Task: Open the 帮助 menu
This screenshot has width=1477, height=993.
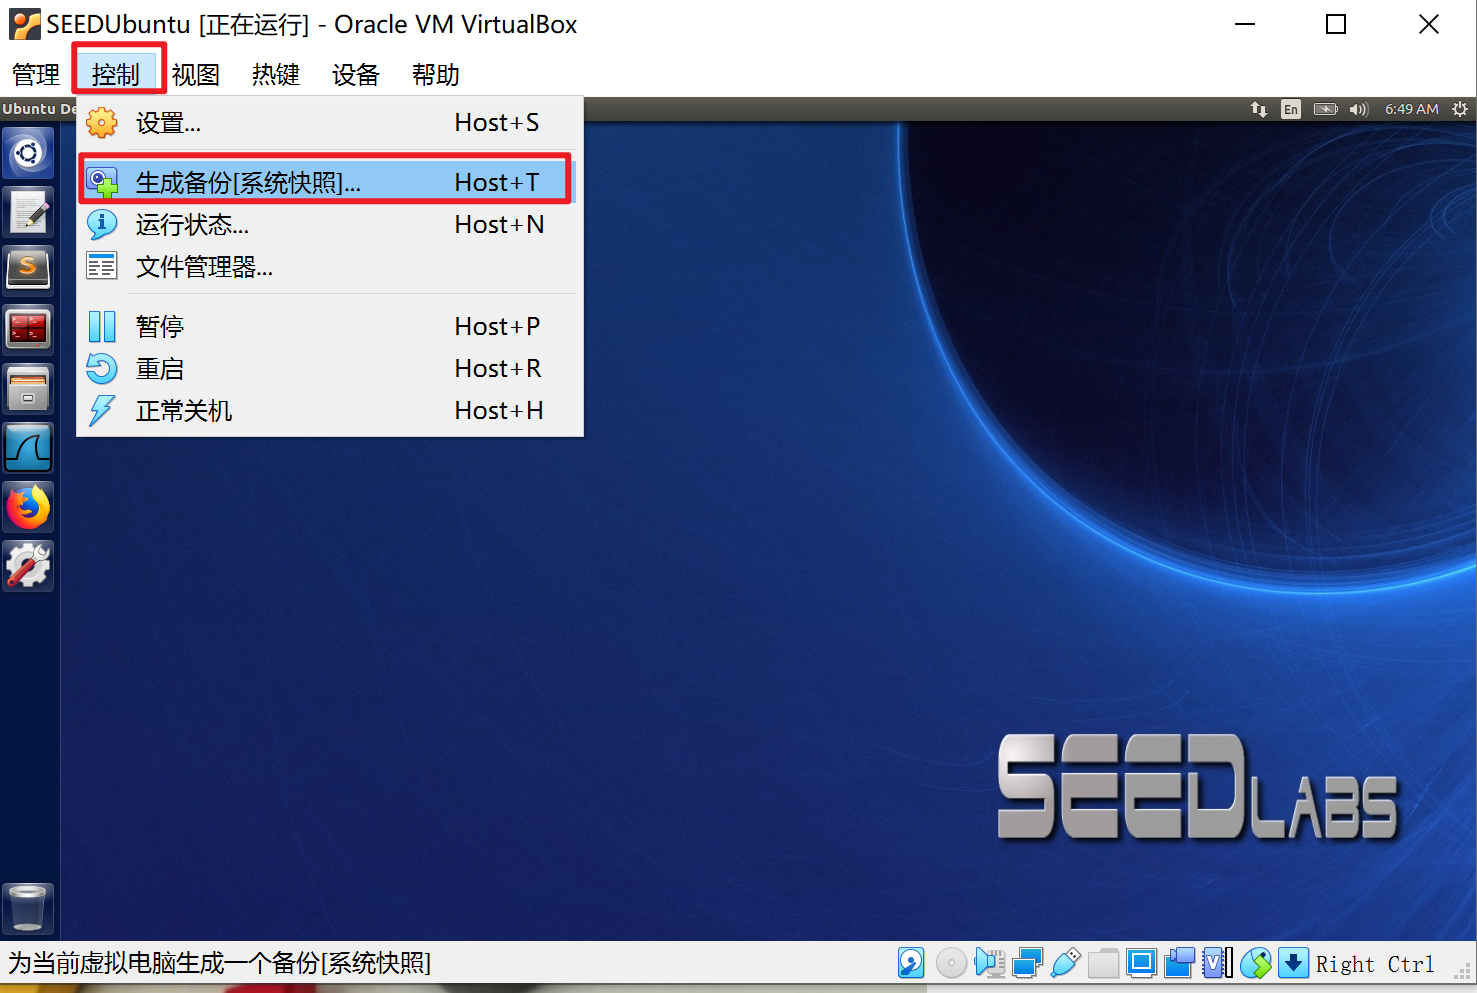Action: [436, 75]
